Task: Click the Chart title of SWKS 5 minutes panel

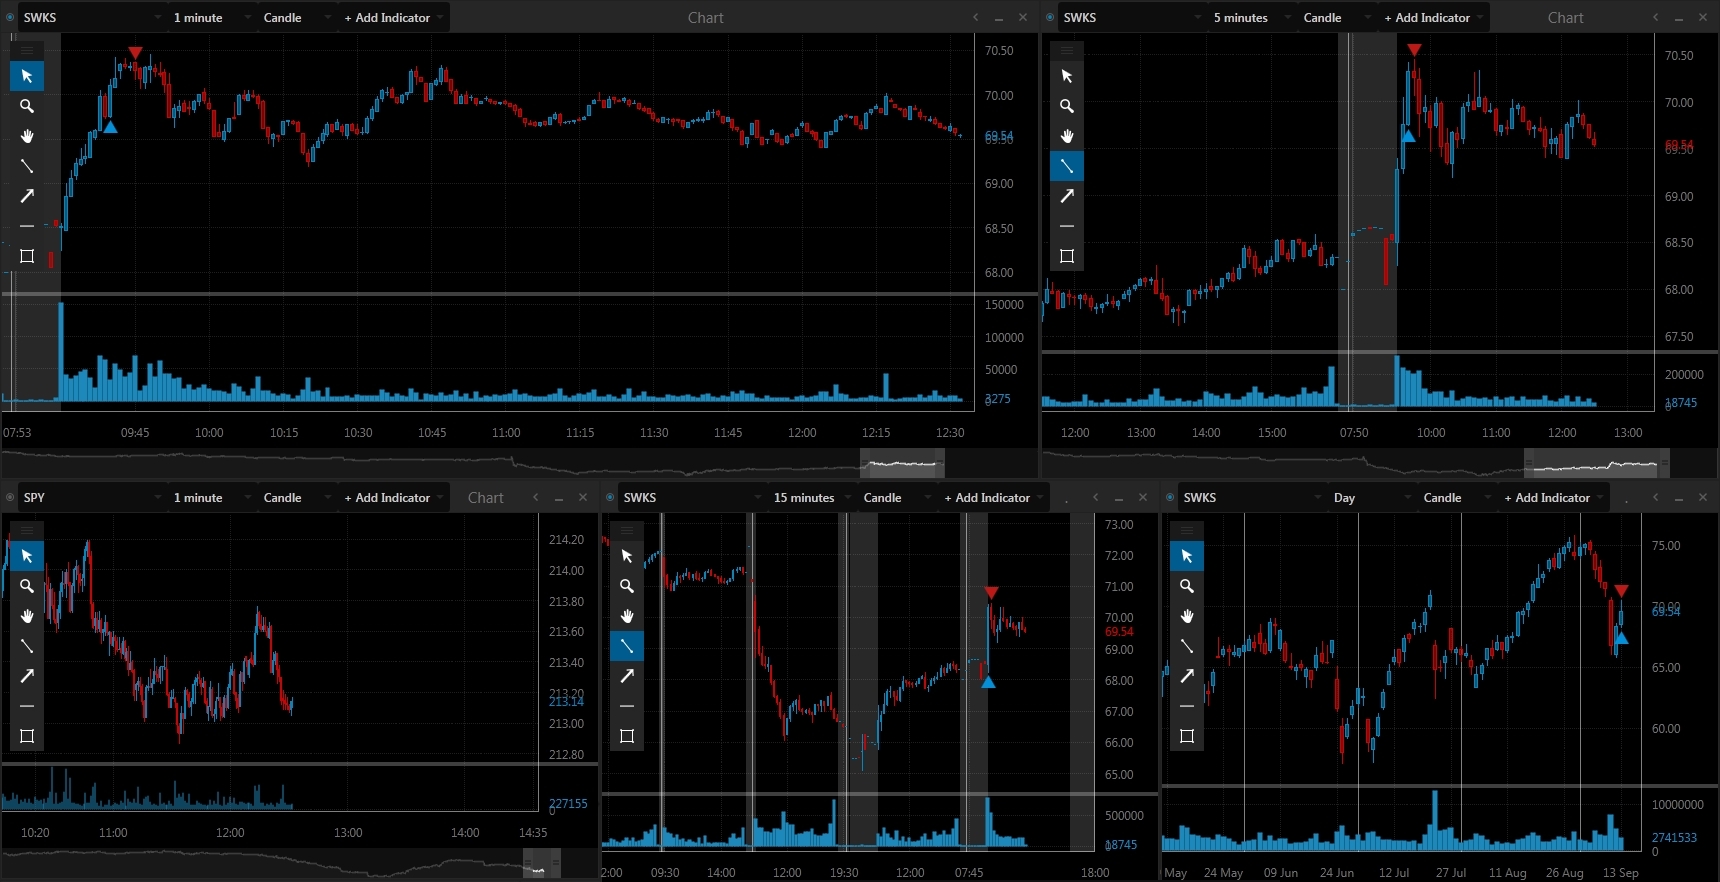Action: (1565, 17)
